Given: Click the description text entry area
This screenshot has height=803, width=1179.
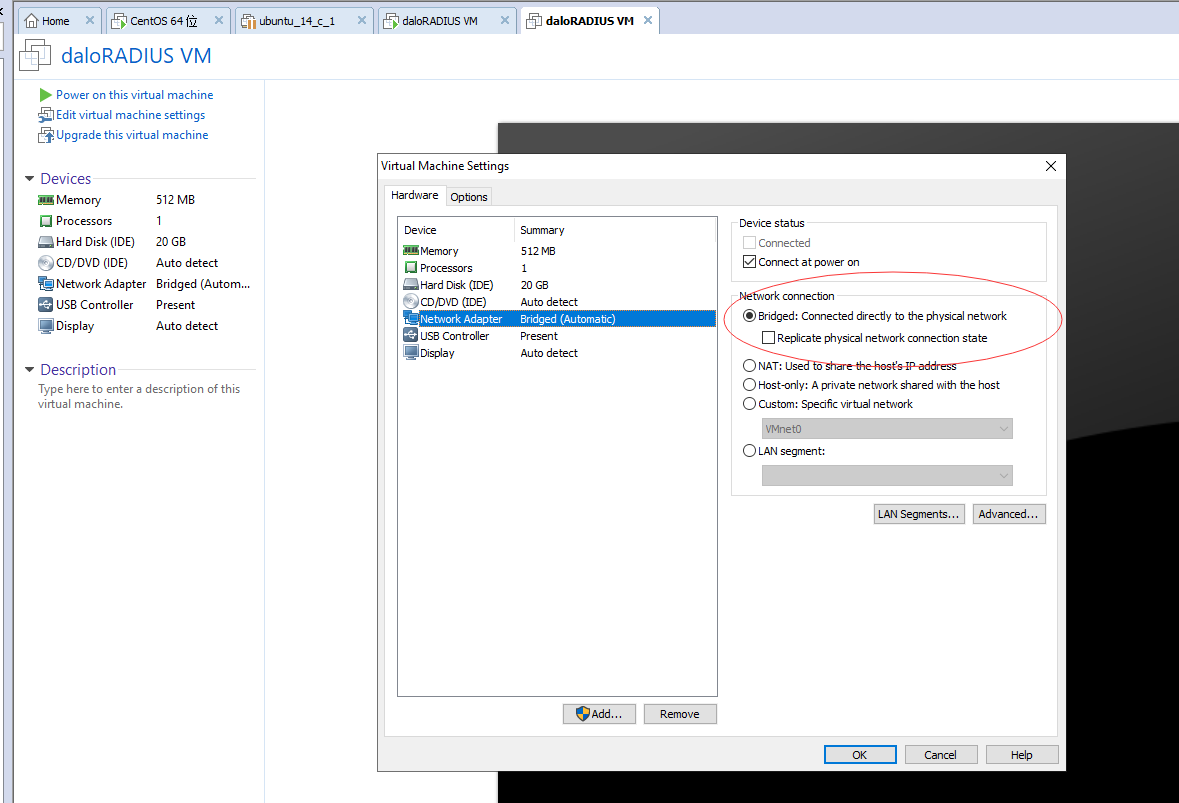Looking at the screenshot, I should point(139,396).
